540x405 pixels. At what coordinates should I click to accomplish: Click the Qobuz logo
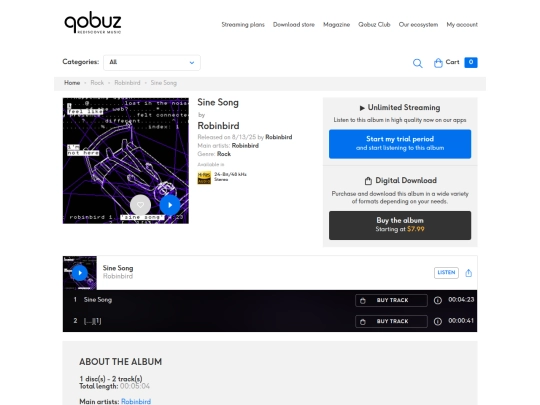pyautogui.click(x=93, y=23)
